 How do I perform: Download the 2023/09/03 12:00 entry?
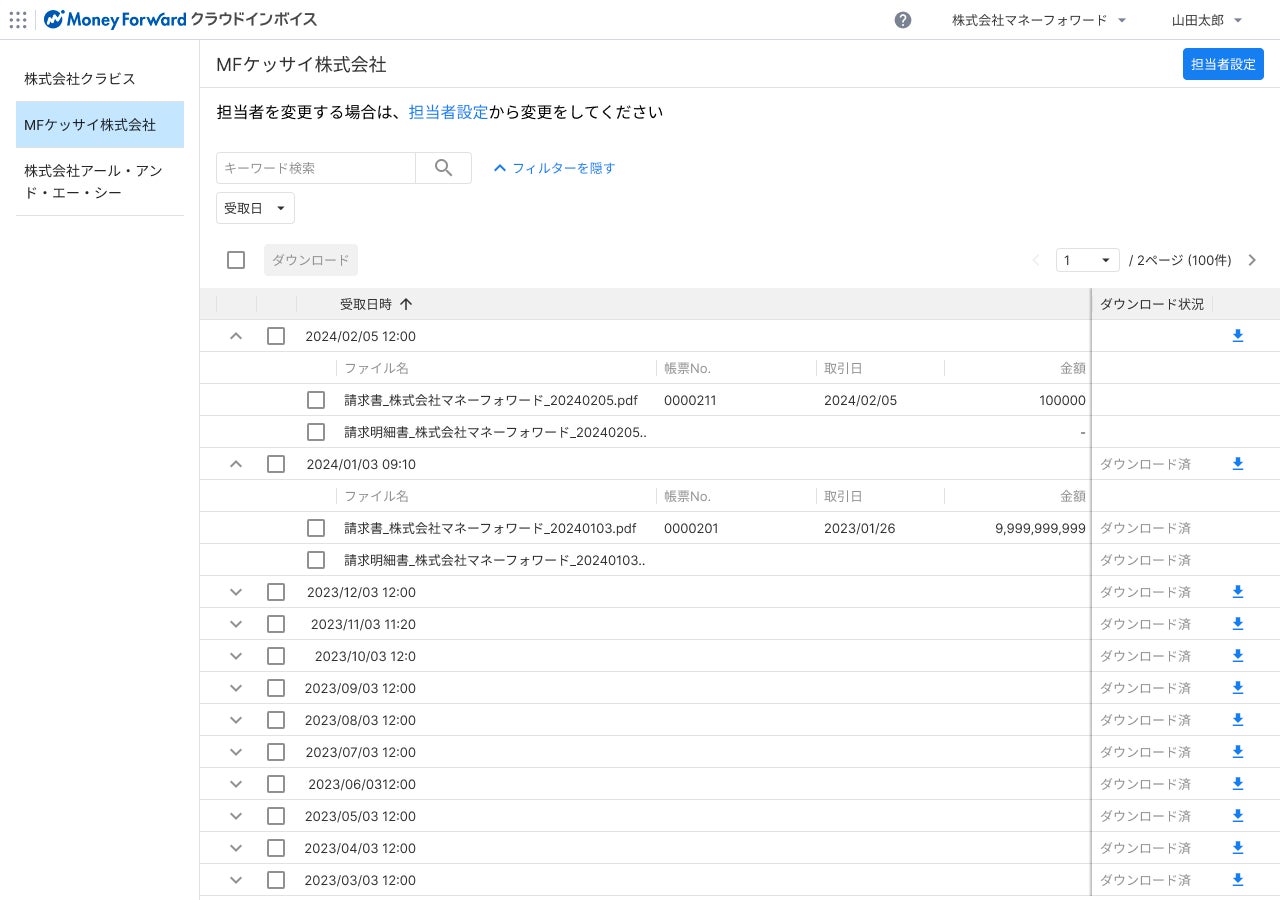pos(1237,688)
